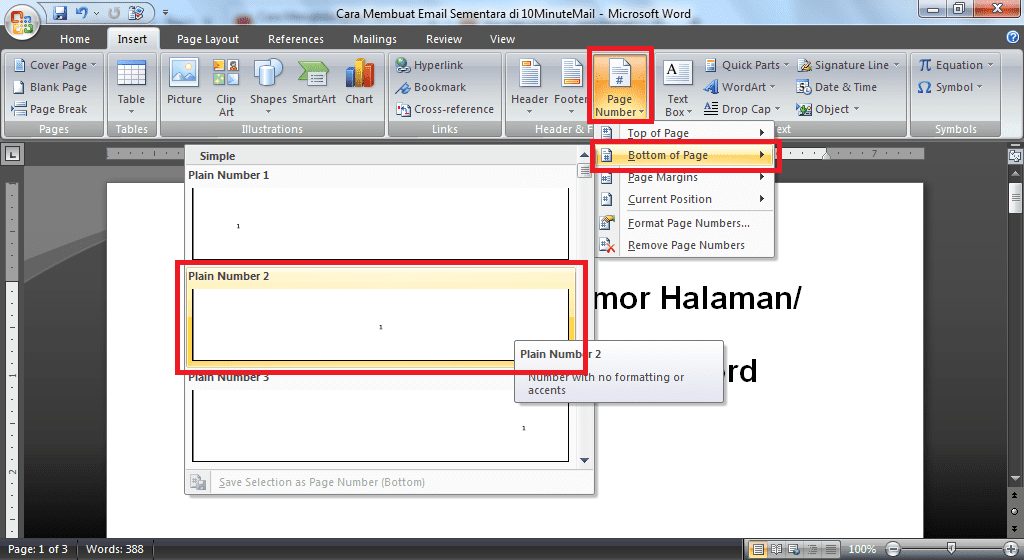Screen dimensions: 1024x560
Task: Add a Bookmark
Action: click(432, 87)
